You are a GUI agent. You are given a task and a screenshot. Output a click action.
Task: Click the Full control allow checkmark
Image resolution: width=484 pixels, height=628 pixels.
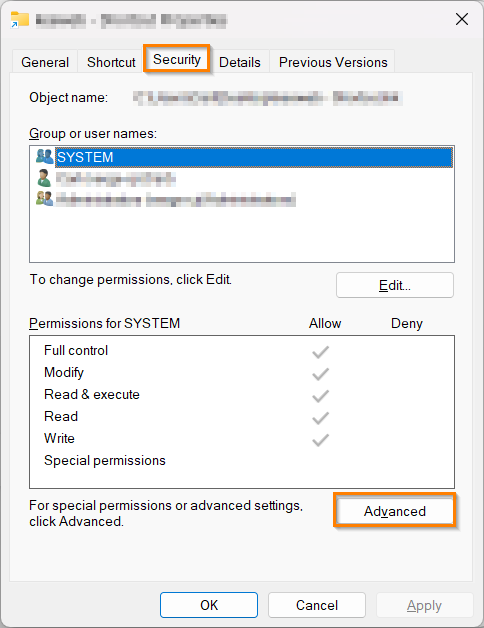coord(321,352)
